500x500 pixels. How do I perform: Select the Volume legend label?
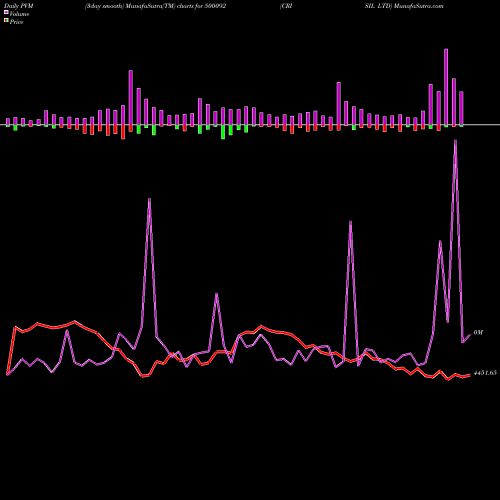coord(19,14)
